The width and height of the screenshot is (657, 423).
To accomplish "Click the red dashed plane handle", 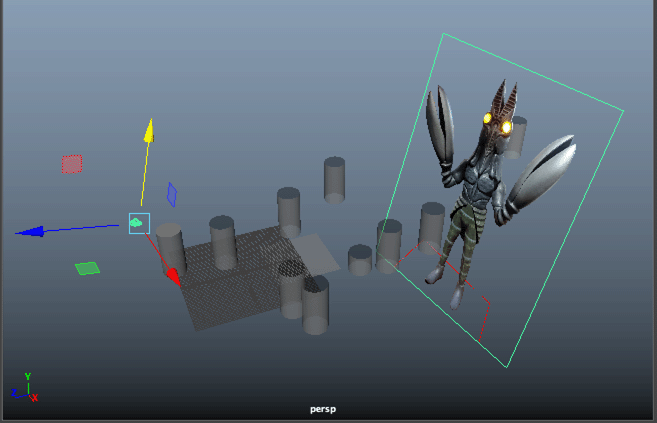I will [x=71, y=164].
